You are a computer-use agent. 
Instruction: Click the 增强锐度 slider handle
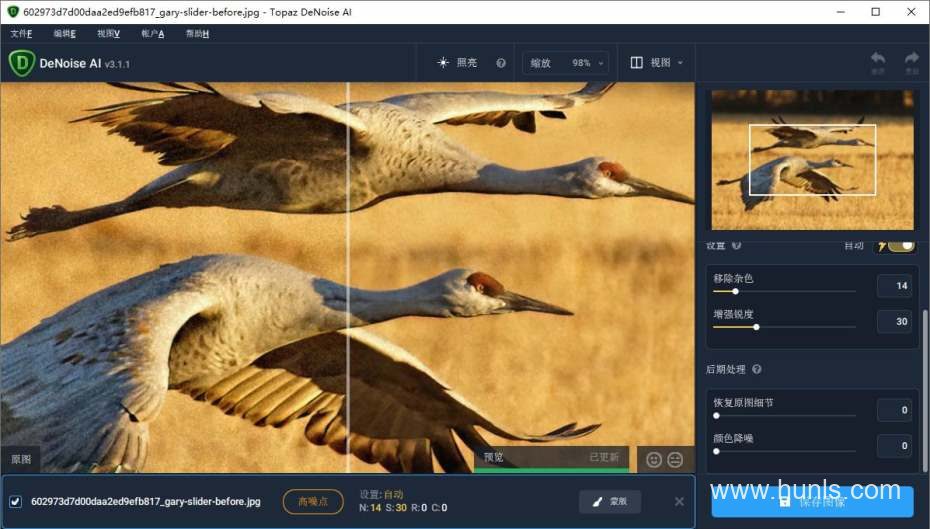coord(756,327)
